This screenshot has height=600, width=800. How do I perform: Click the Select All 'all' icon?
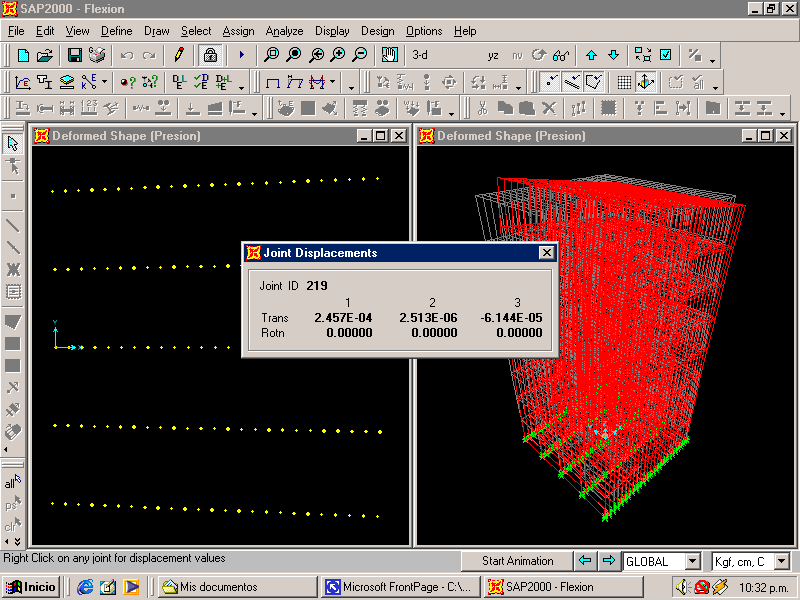tap(13, 482)
